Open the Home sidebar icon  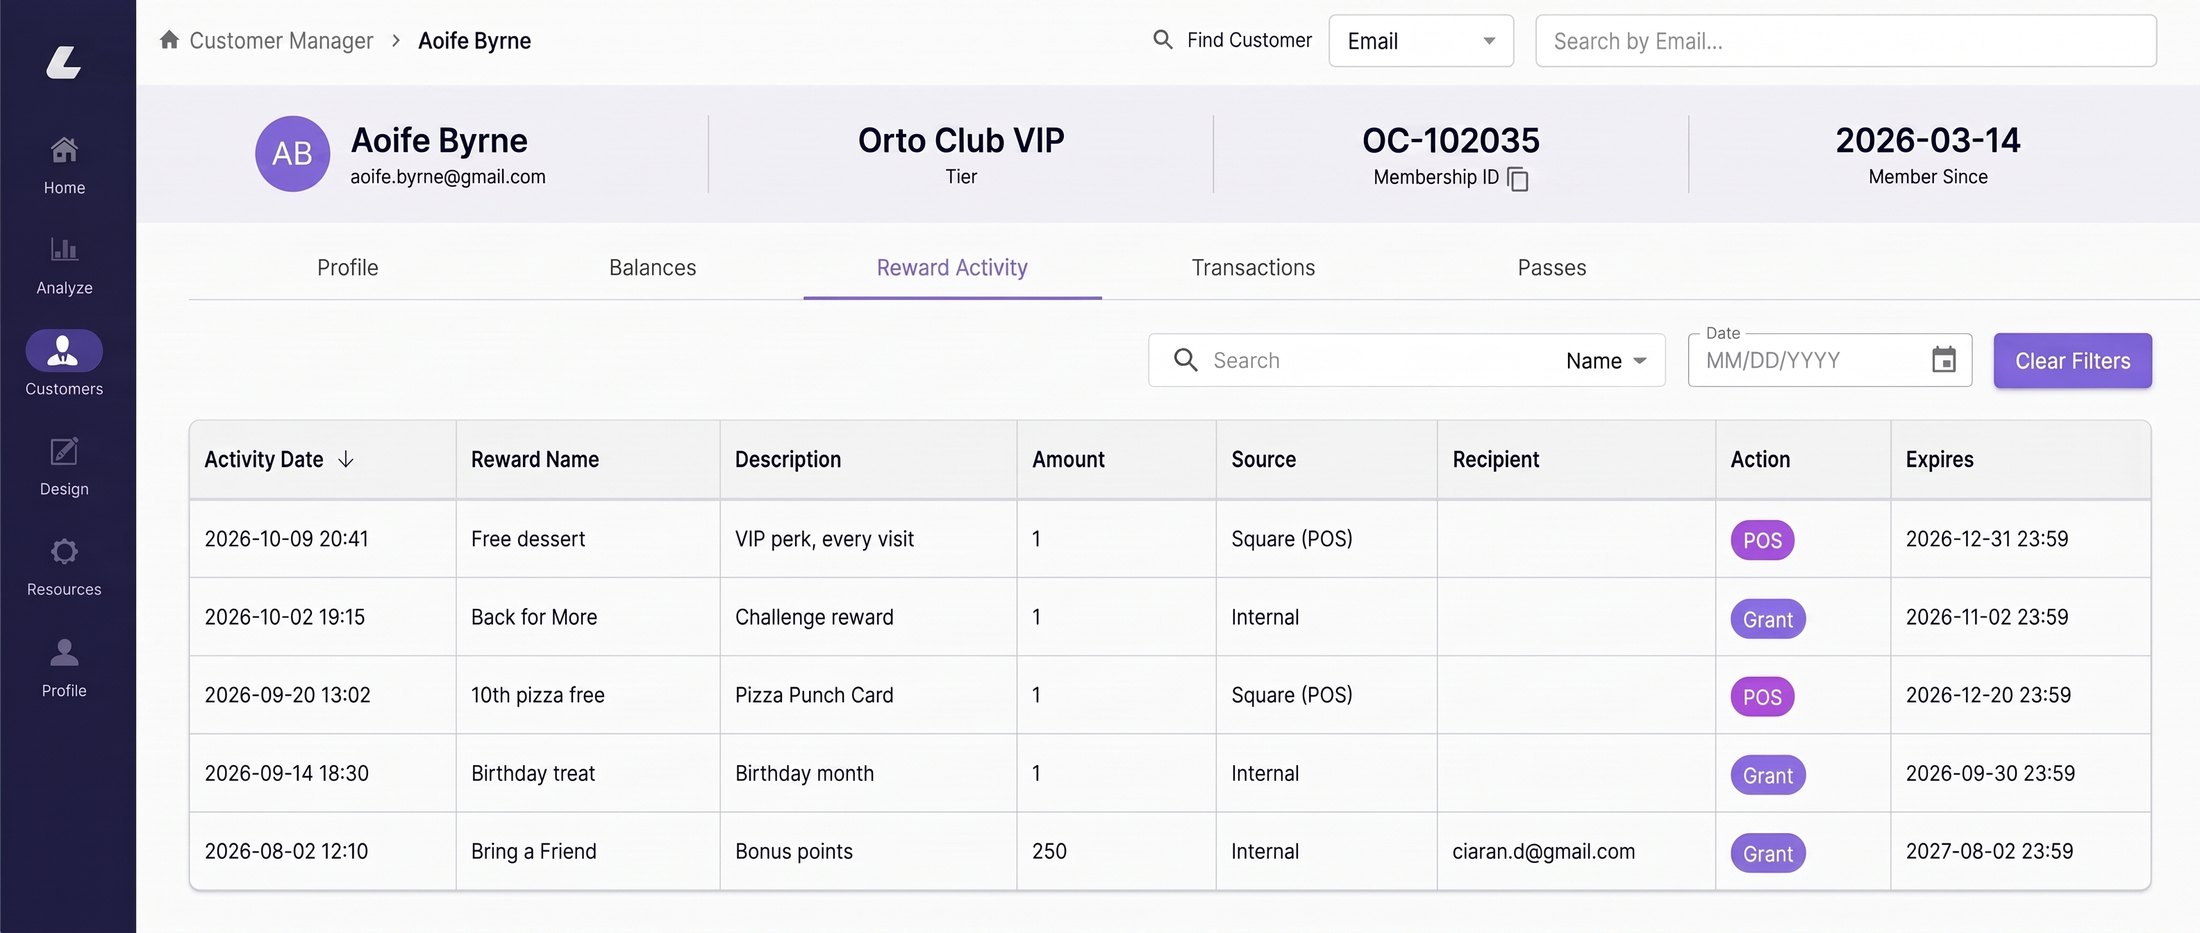(64, 150)
